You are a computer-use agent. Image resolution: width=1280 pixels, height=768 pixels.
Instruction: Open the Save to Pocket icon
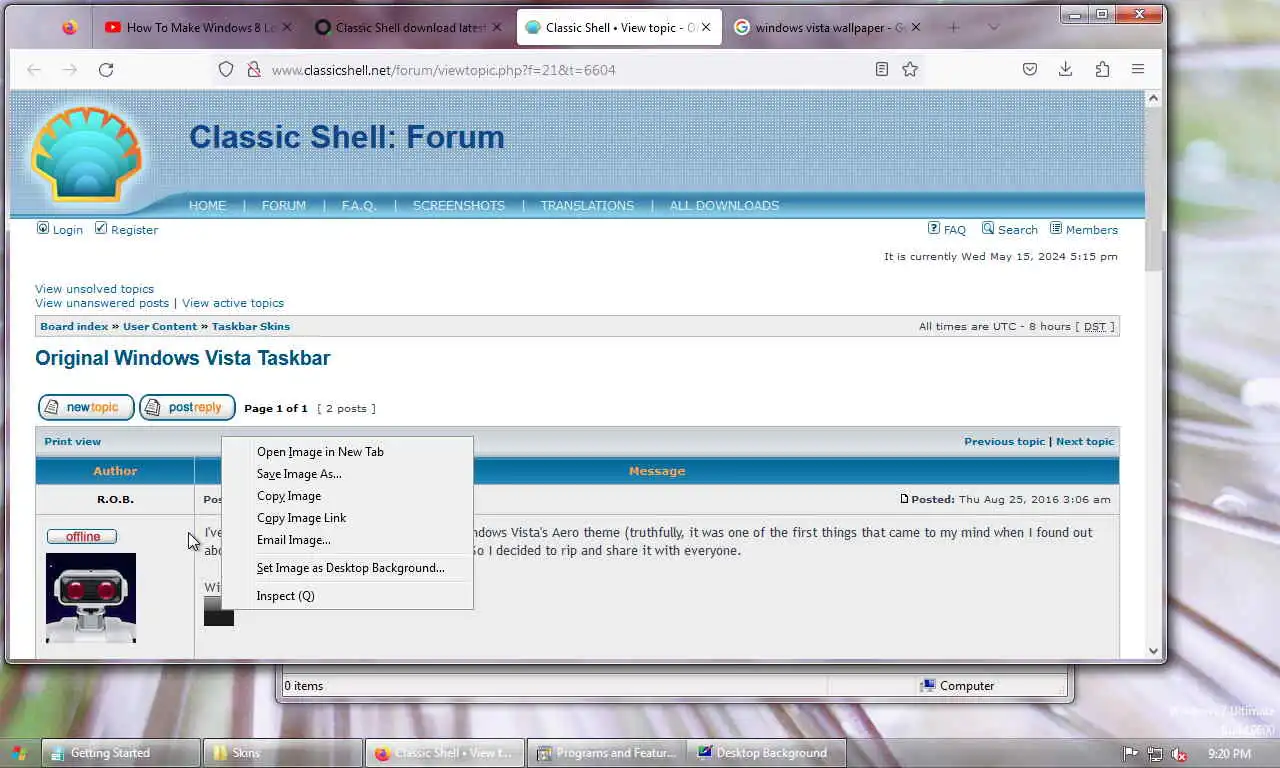coord(1030,70)
